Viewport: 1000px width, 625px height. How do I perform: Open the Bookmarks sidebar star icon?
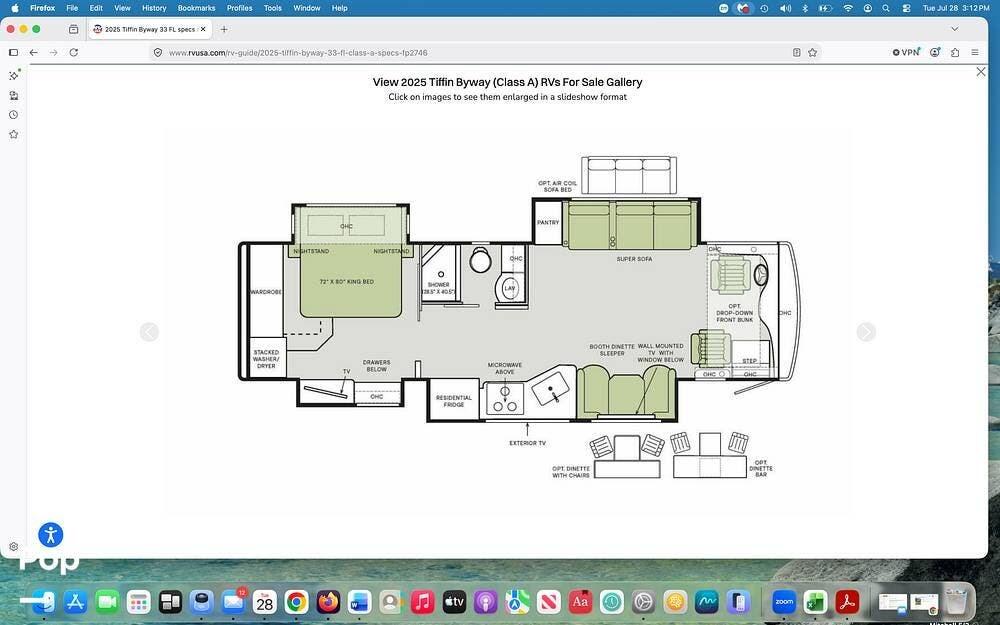click(13, 135)
